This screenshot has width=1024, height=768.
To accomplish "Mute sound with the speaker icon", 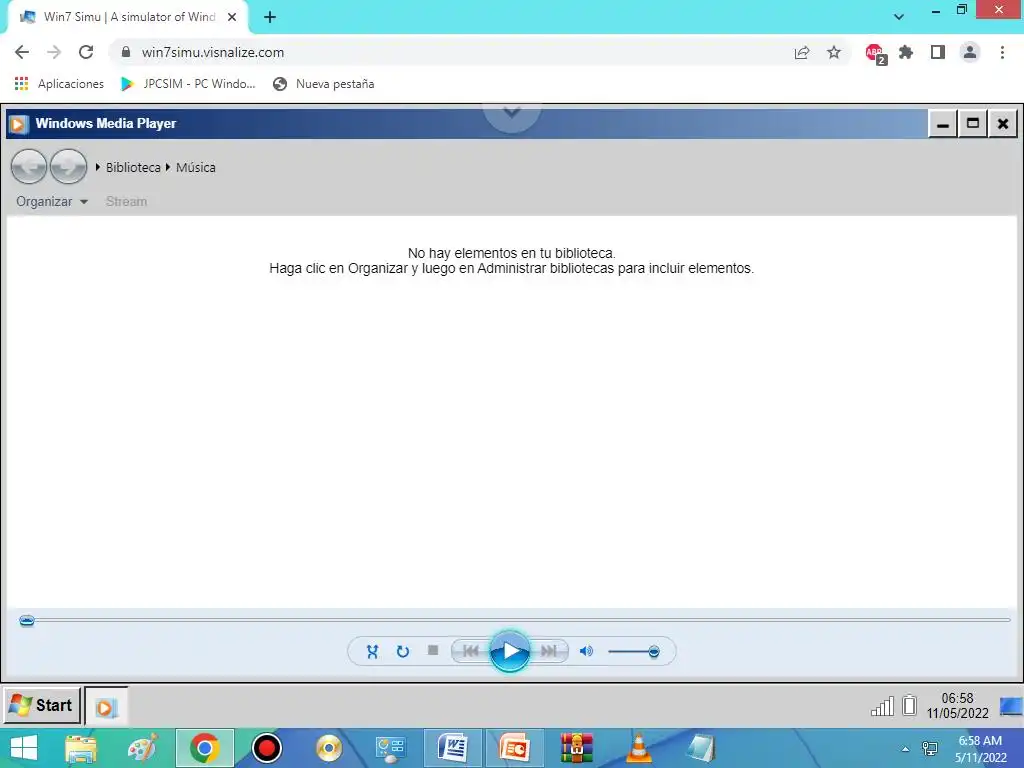I will [586, 651].
